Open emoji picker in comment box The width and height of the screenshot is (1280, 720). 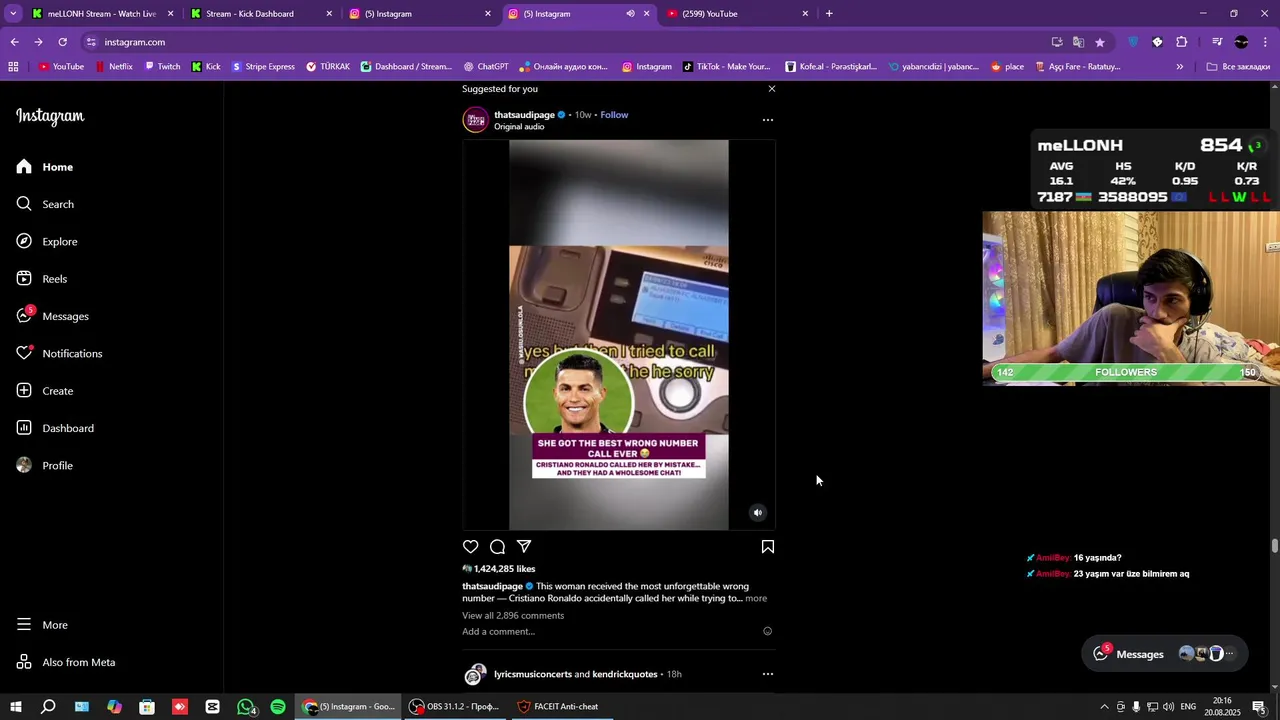point(768,631)
